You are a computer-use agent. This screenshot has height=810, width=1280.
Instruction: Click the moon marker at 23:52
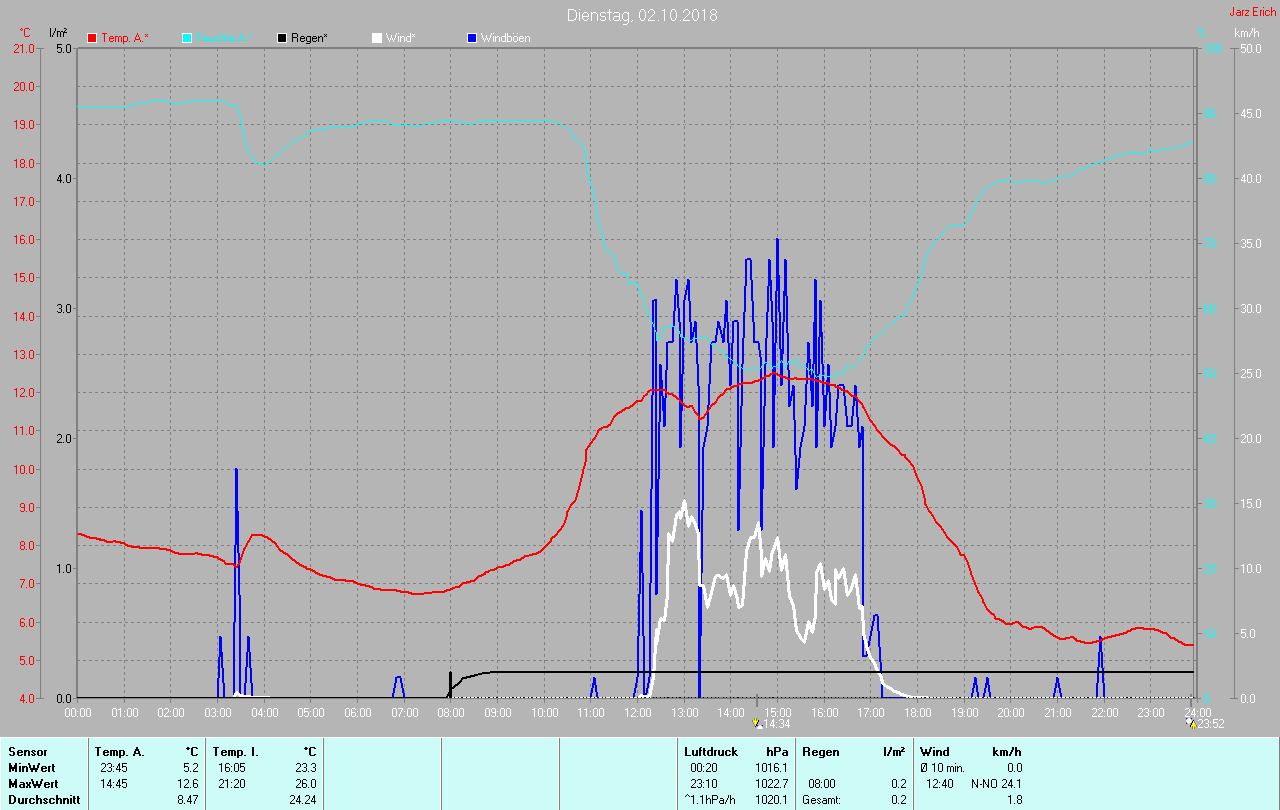1190,723
